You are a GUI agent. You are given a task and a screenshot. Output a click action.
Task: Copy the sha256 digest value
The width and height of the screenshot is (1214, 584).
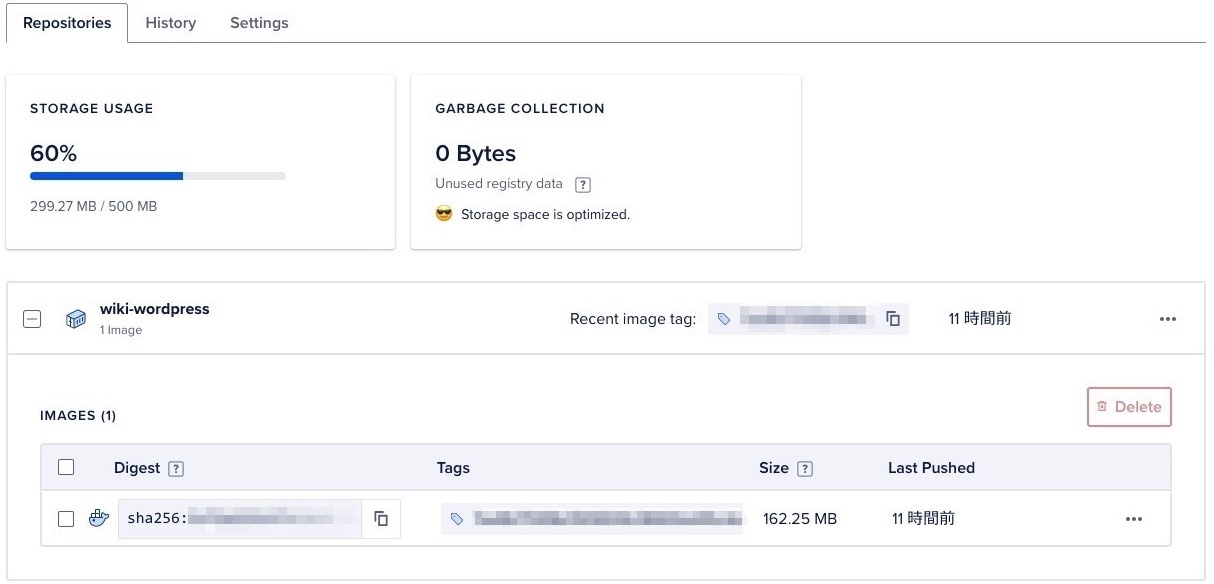[x=381, y=519]
